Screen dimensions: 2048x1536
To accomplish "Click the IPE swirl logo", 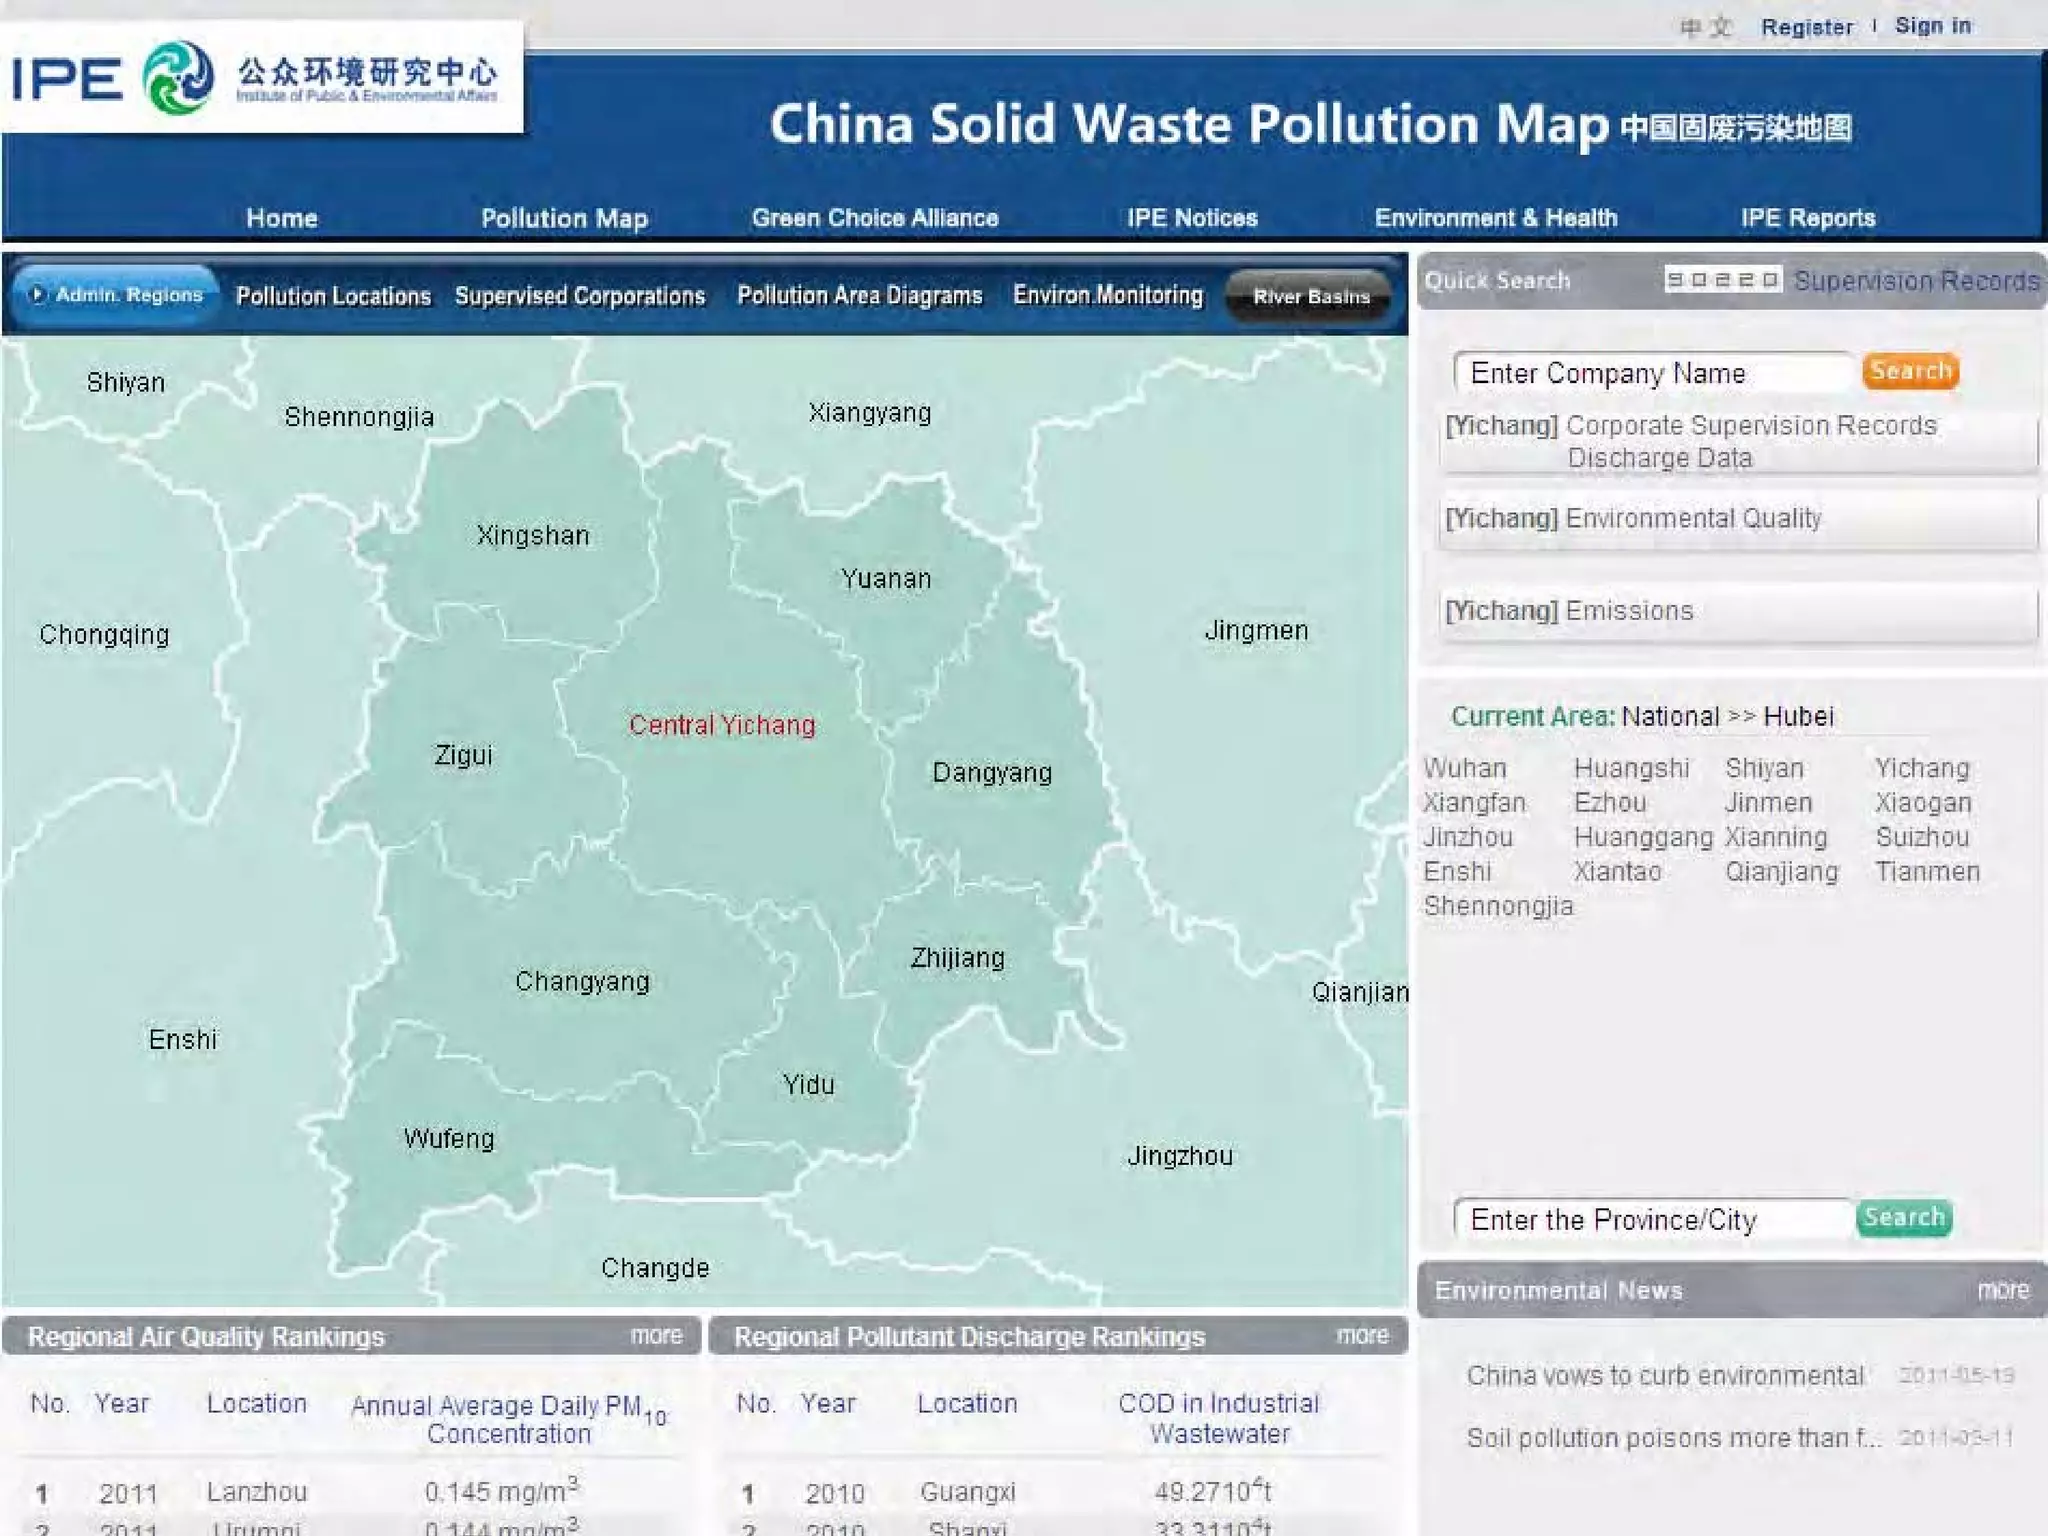I will point(178,77).
